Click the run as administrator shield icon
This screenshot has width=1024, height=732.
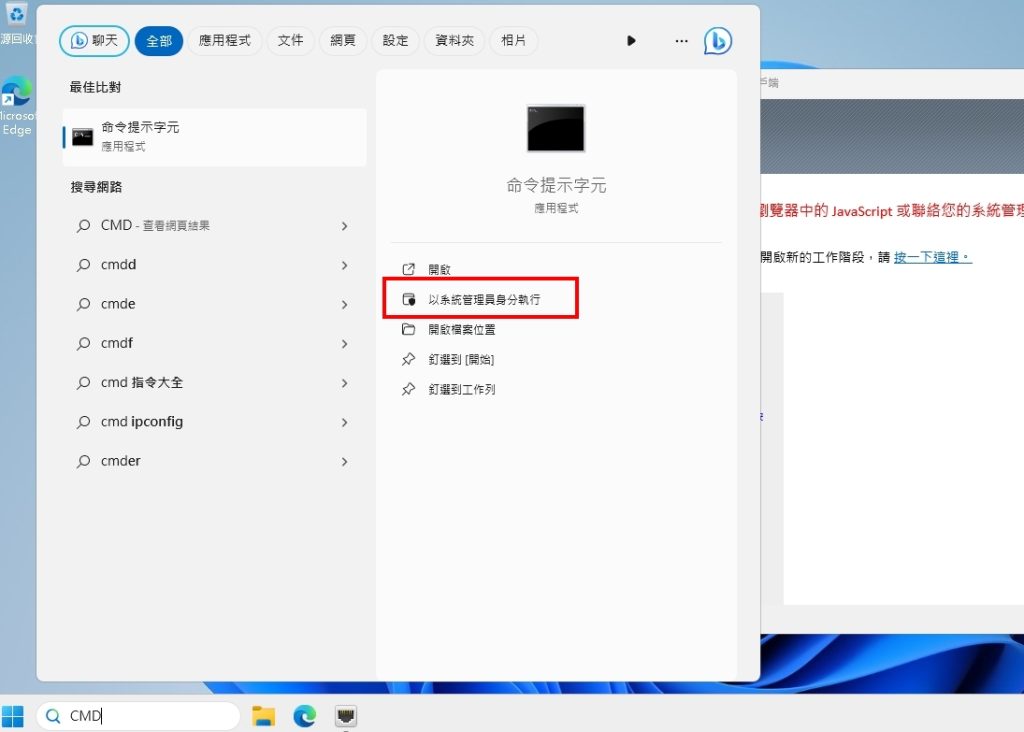[409, 299]
